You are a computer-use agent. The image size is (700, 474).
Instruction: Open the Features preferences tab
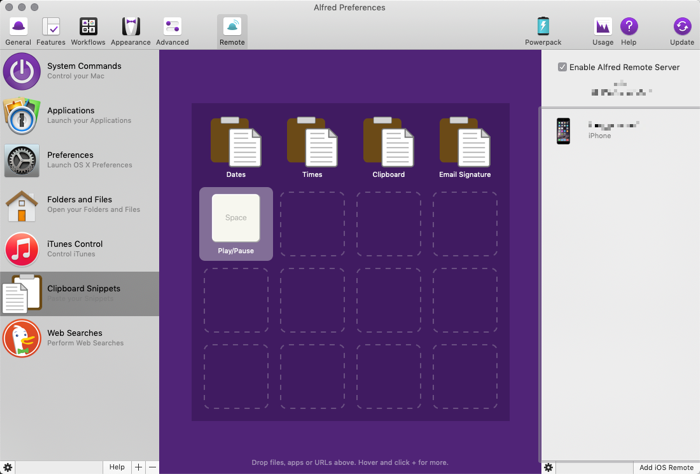[51, 31]
